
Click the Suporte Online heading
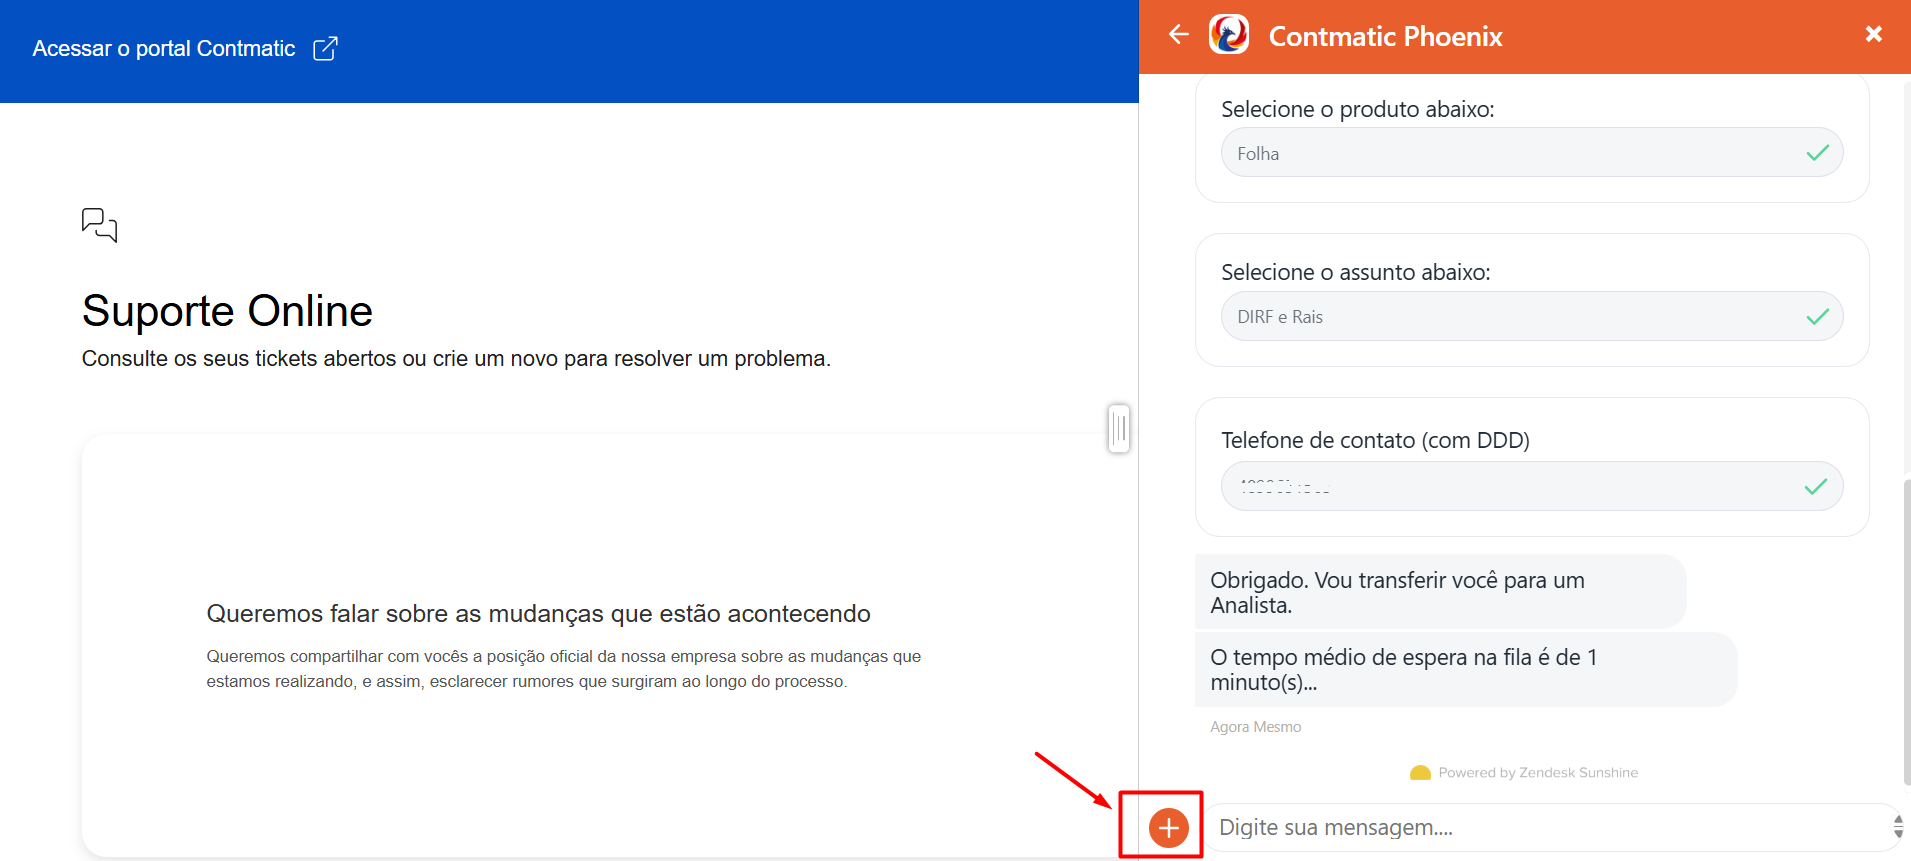point(227,311)
